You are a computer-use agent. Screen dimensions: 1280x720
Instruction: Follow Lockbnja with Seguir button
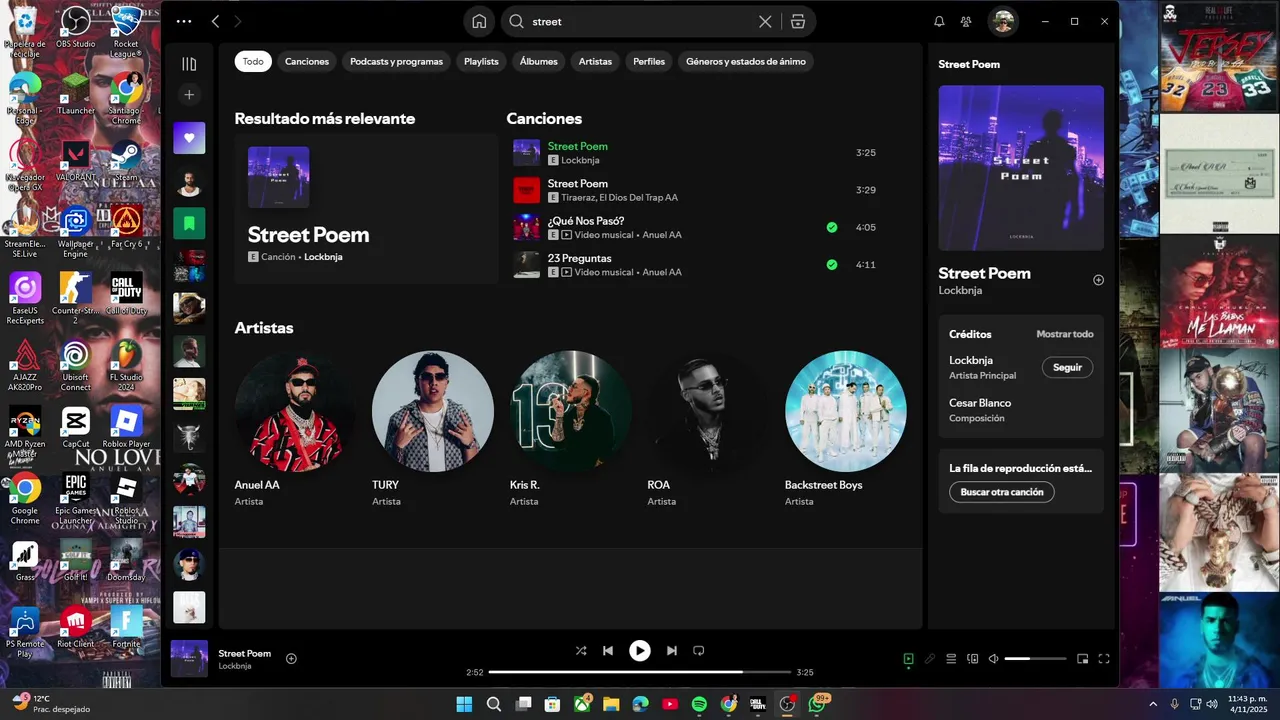[1067, 367]
